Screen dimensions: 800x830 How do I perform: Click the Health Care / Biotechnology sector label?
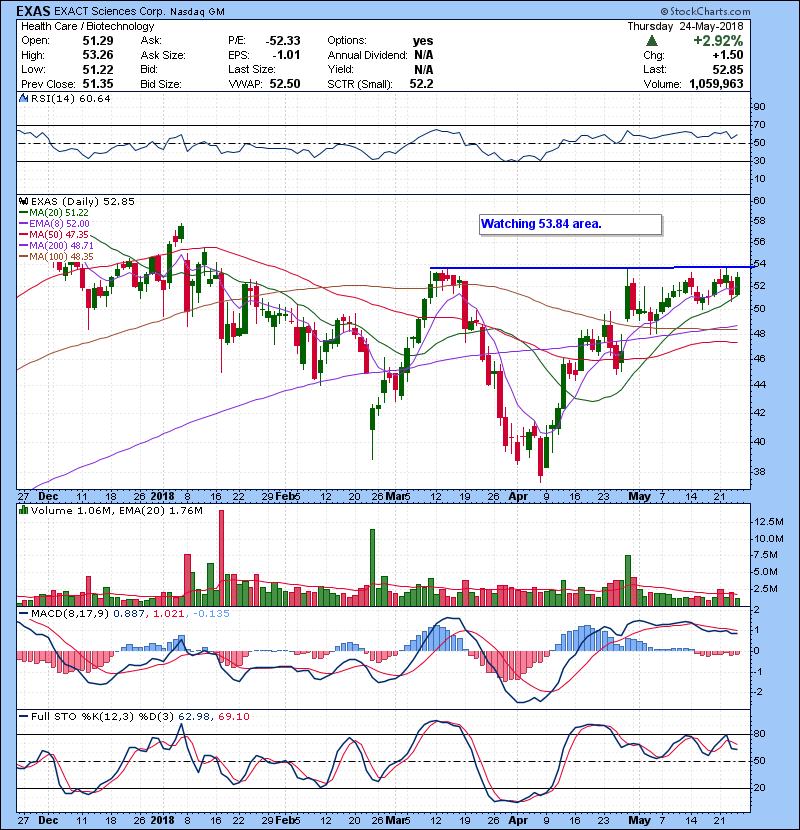(87, 26)
